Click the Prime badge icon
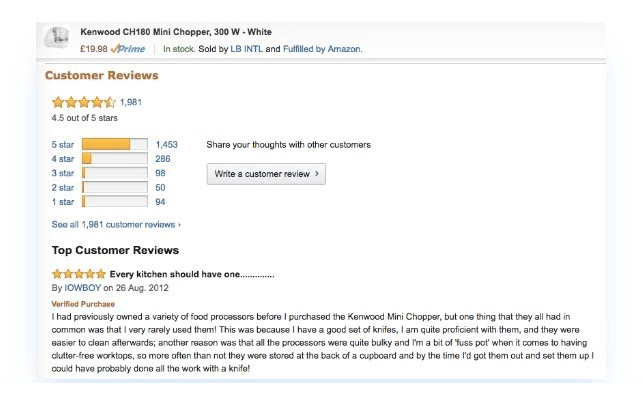This screenshot has width=643, height=400. point(130,48)
